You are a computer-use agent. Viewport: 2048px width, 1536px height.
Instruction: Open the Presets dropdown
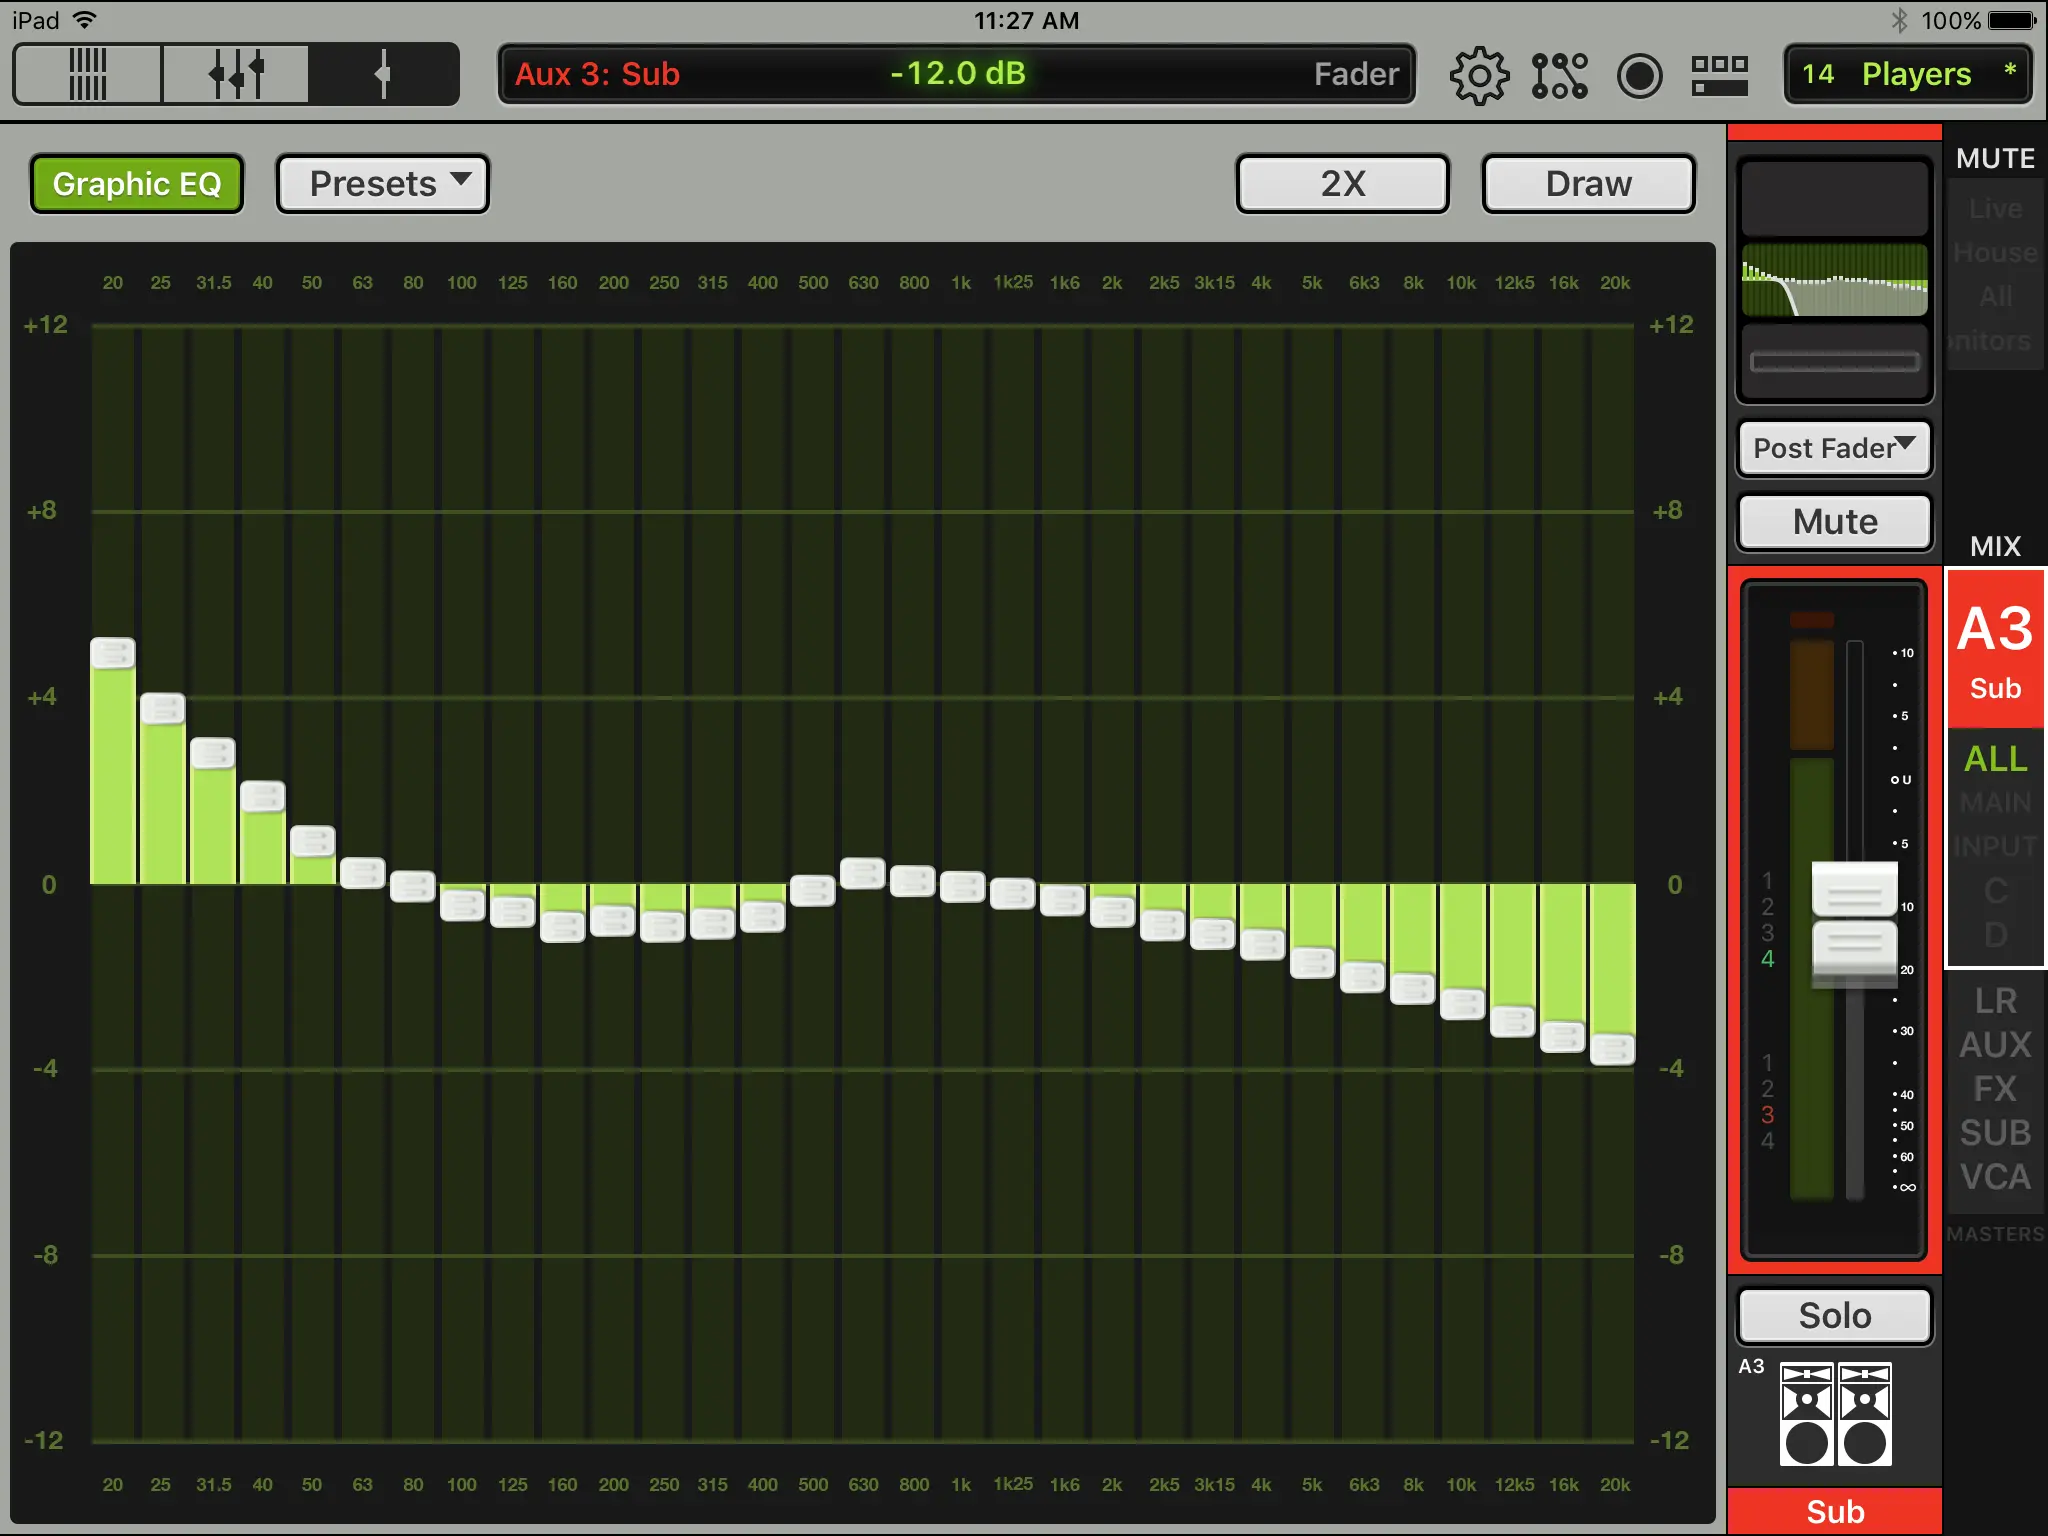click(x=383, y=184)
